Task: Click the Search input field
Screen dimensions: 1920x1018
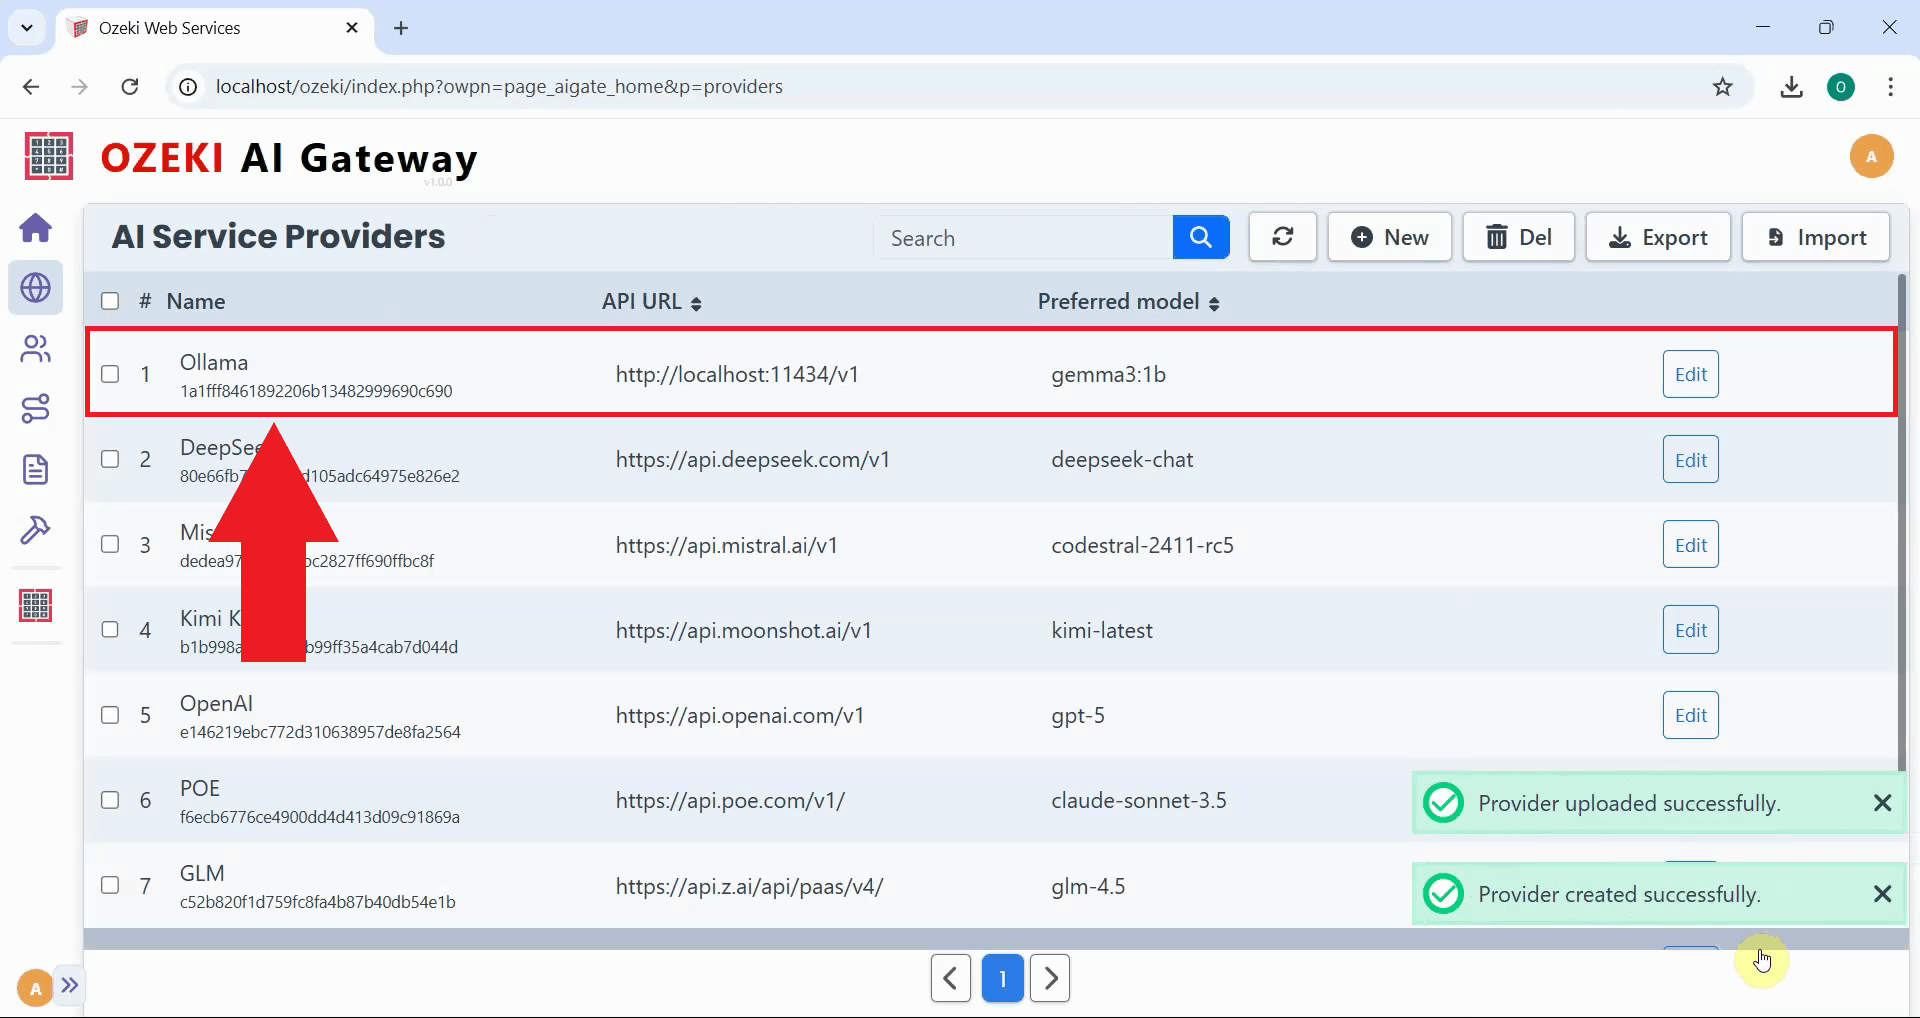Action: click(x=1024, y=238)
